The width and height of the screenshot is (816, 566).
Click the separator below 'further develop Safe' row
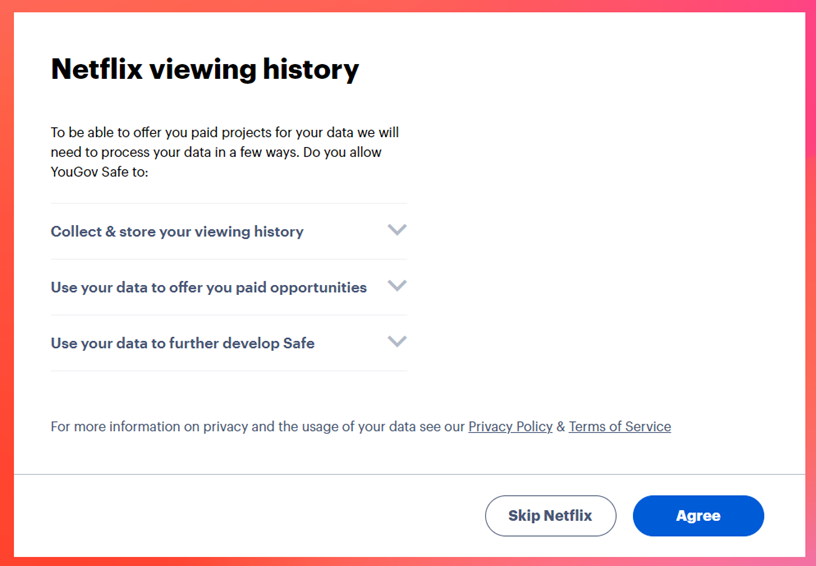tap(229, 371)
